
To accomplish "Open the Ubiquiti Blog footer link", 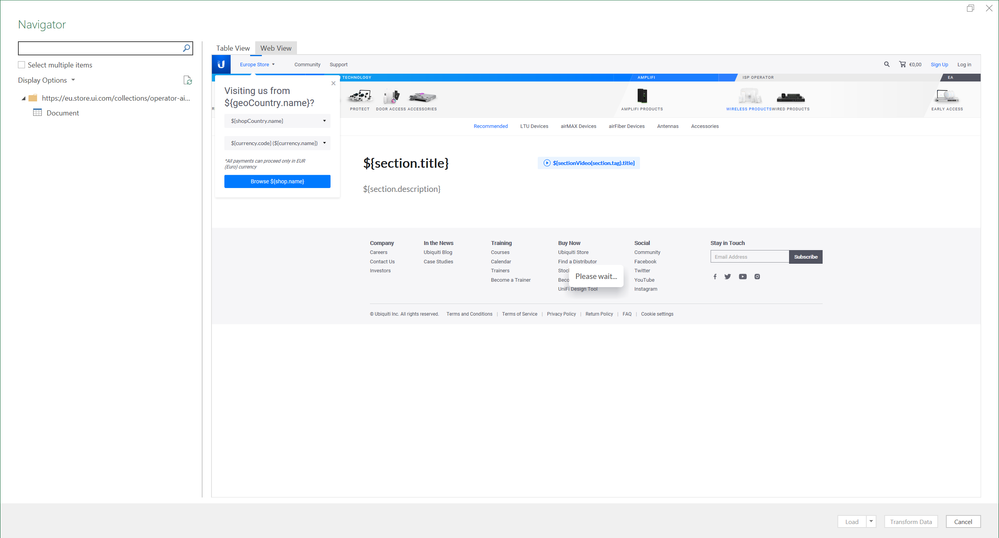I will tap(438, 252).
